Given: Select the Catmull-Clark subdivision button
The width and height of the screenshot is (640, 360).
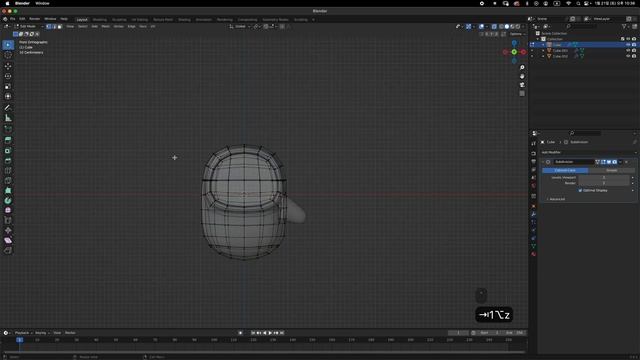Looking at the screenshot, I should 565,170.
